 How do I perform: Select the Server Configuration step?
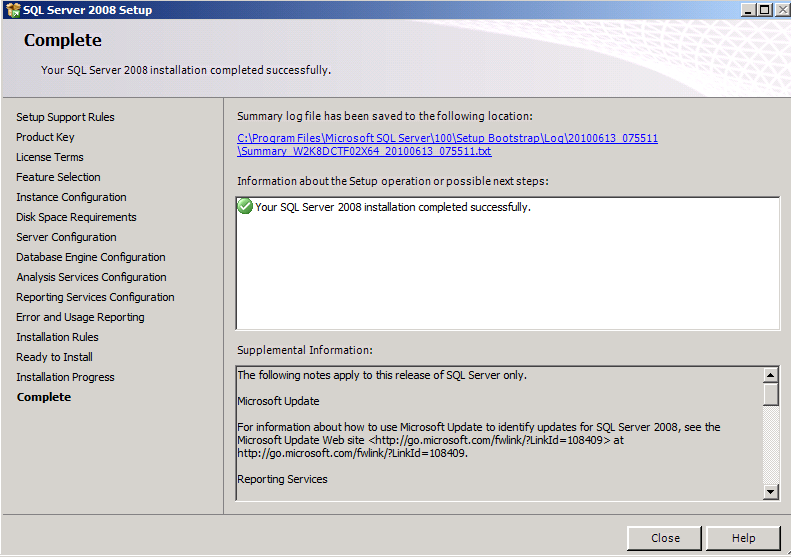[x=66, y=237]
